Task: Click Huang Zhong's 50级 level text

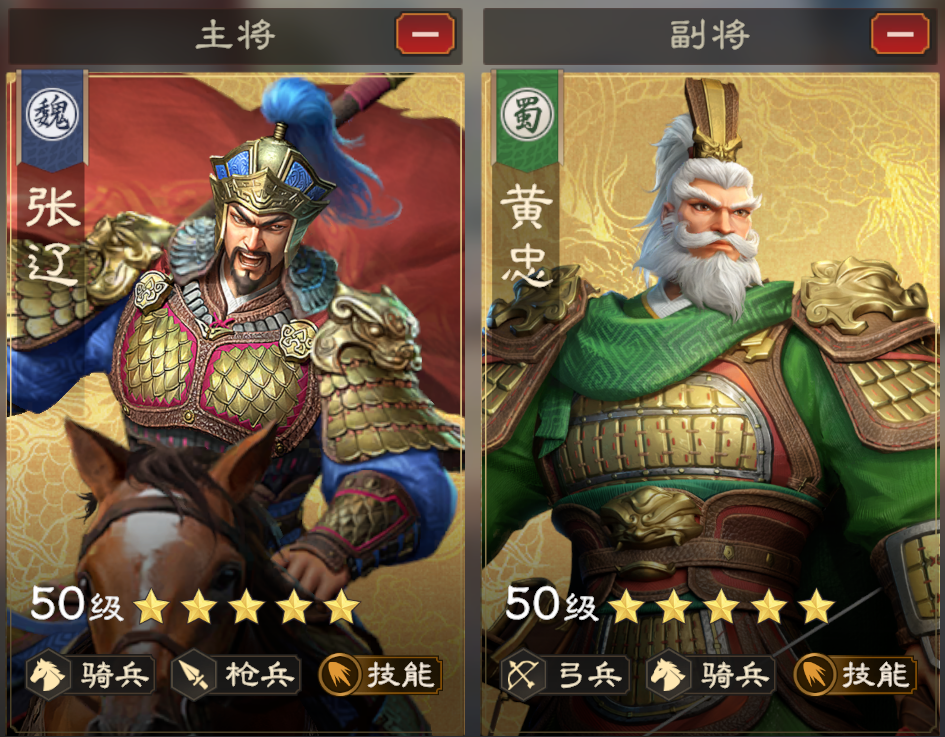Action: point(551,603)
